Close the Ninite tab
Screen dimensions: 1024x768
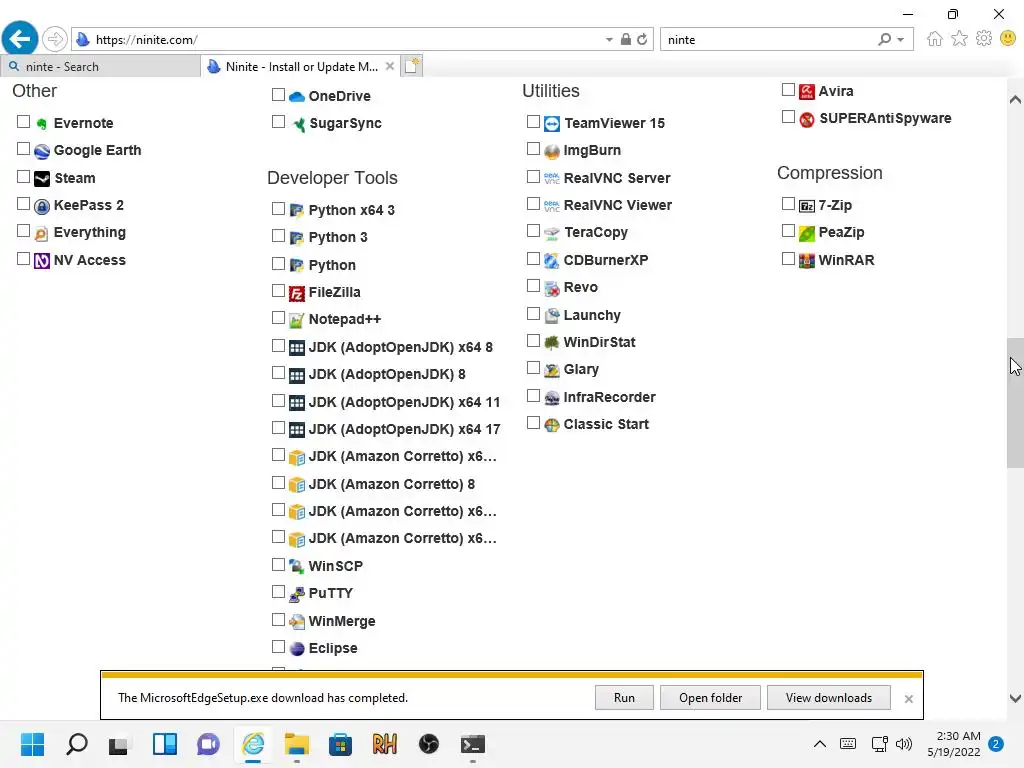click(x=390, y=66)
